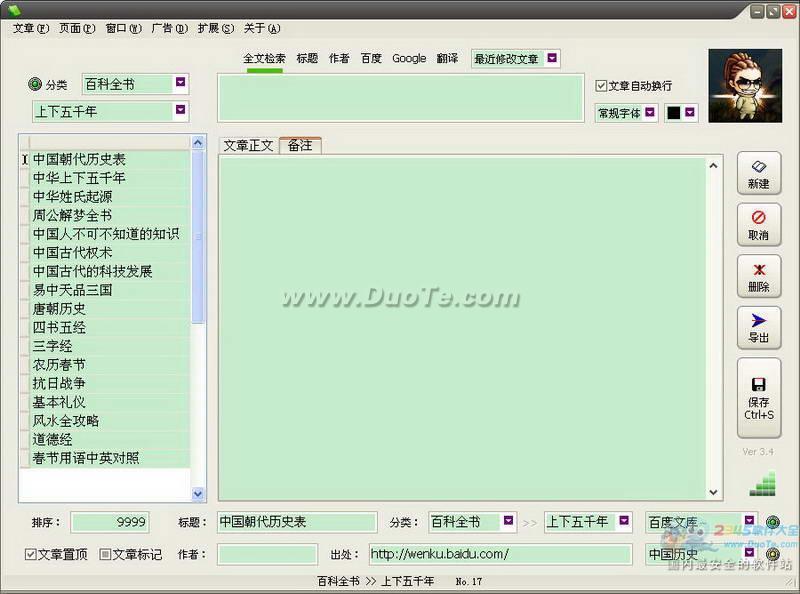Select the Google search option
Image resolution: width=800 pixels, height=594 pixels.
pos(409,59)
